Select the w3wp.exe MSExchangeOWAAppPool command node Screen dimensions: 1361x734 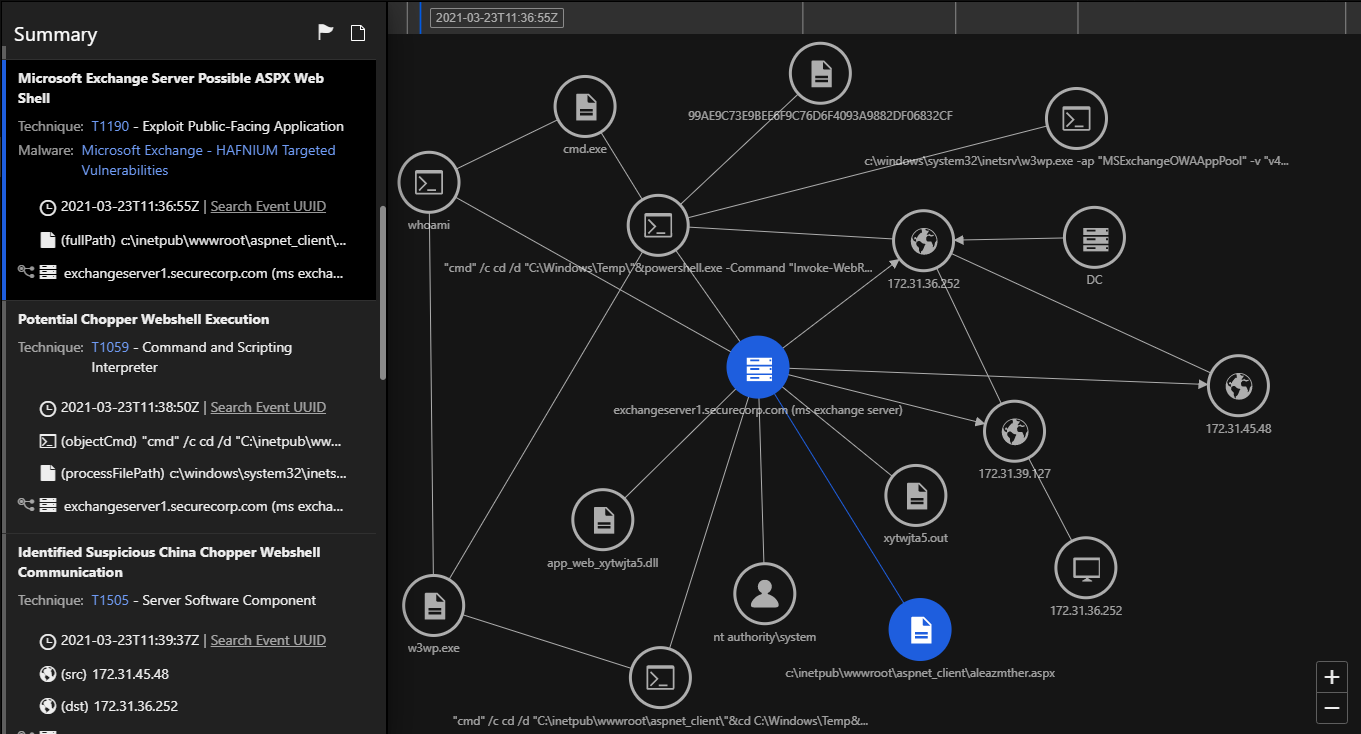[1076, 119]
